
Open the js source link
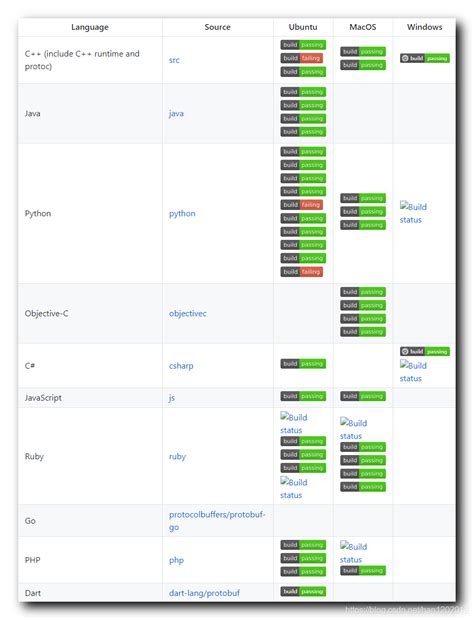(x=172, y=398)
